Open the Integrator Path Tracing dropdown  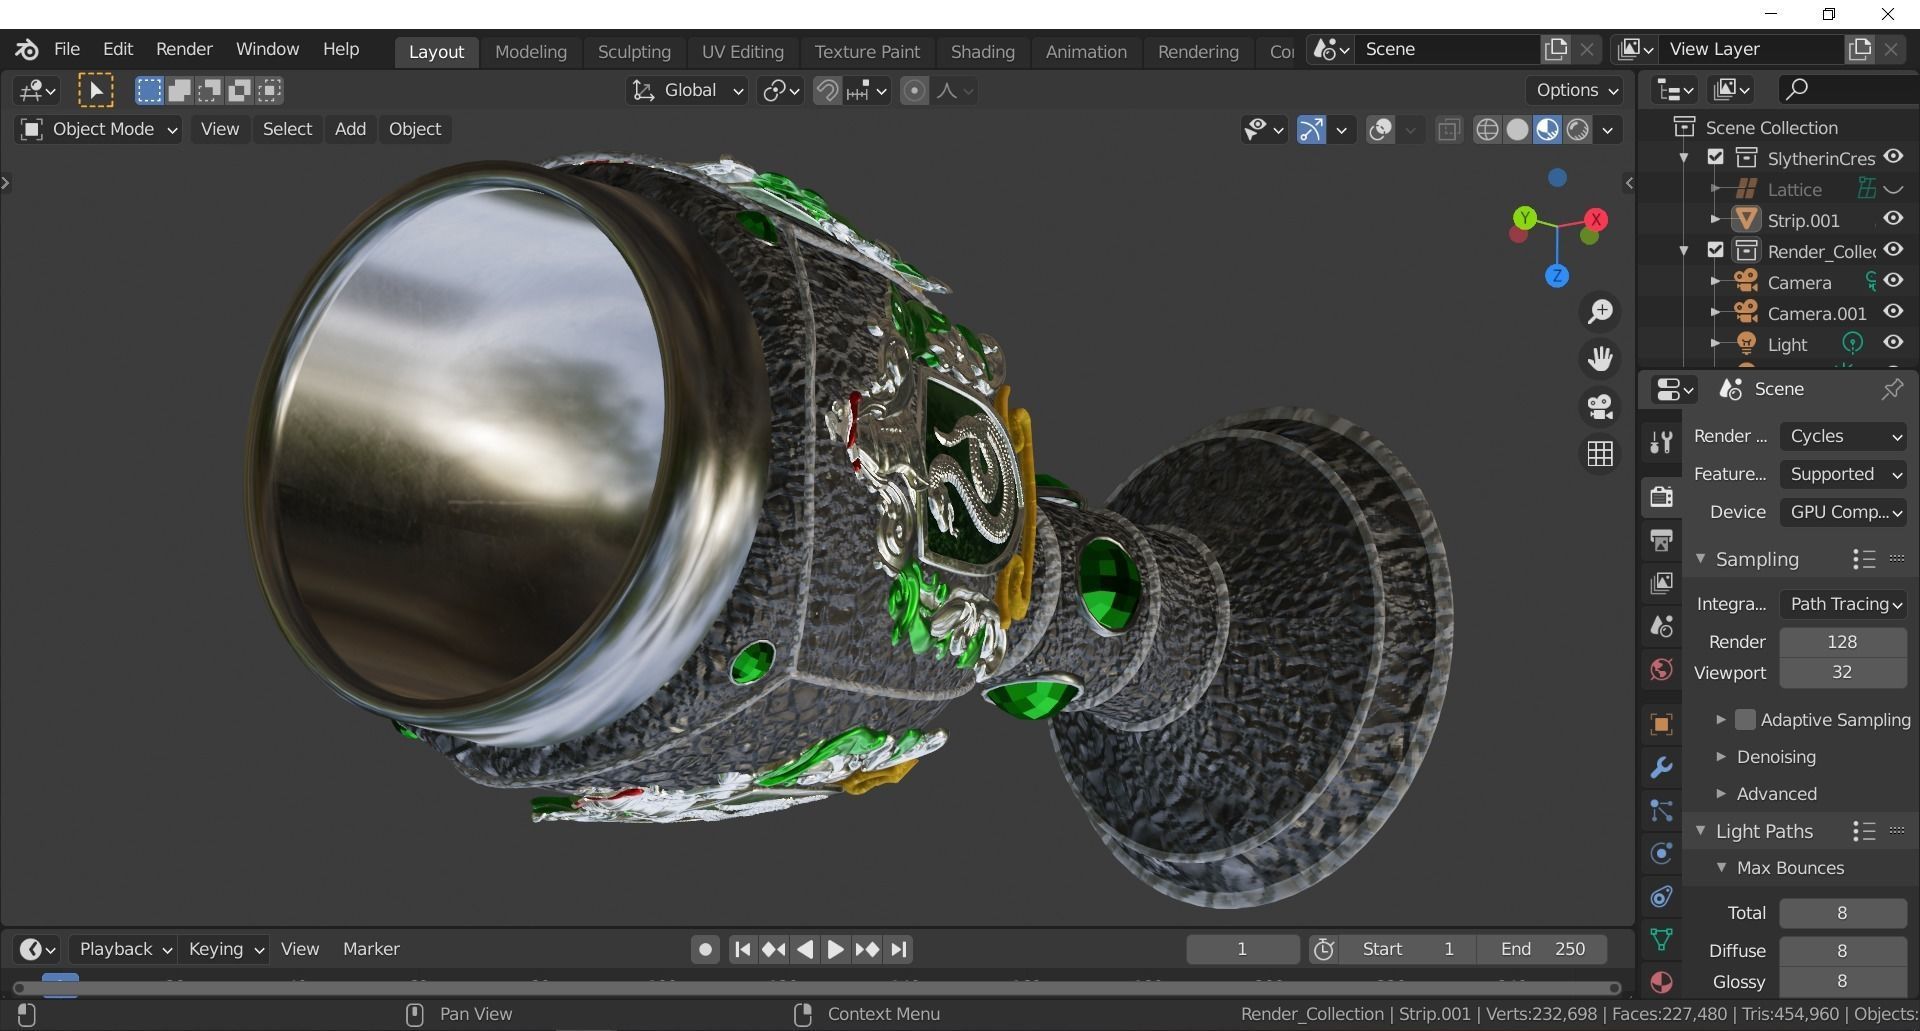tap(1843, 604)
